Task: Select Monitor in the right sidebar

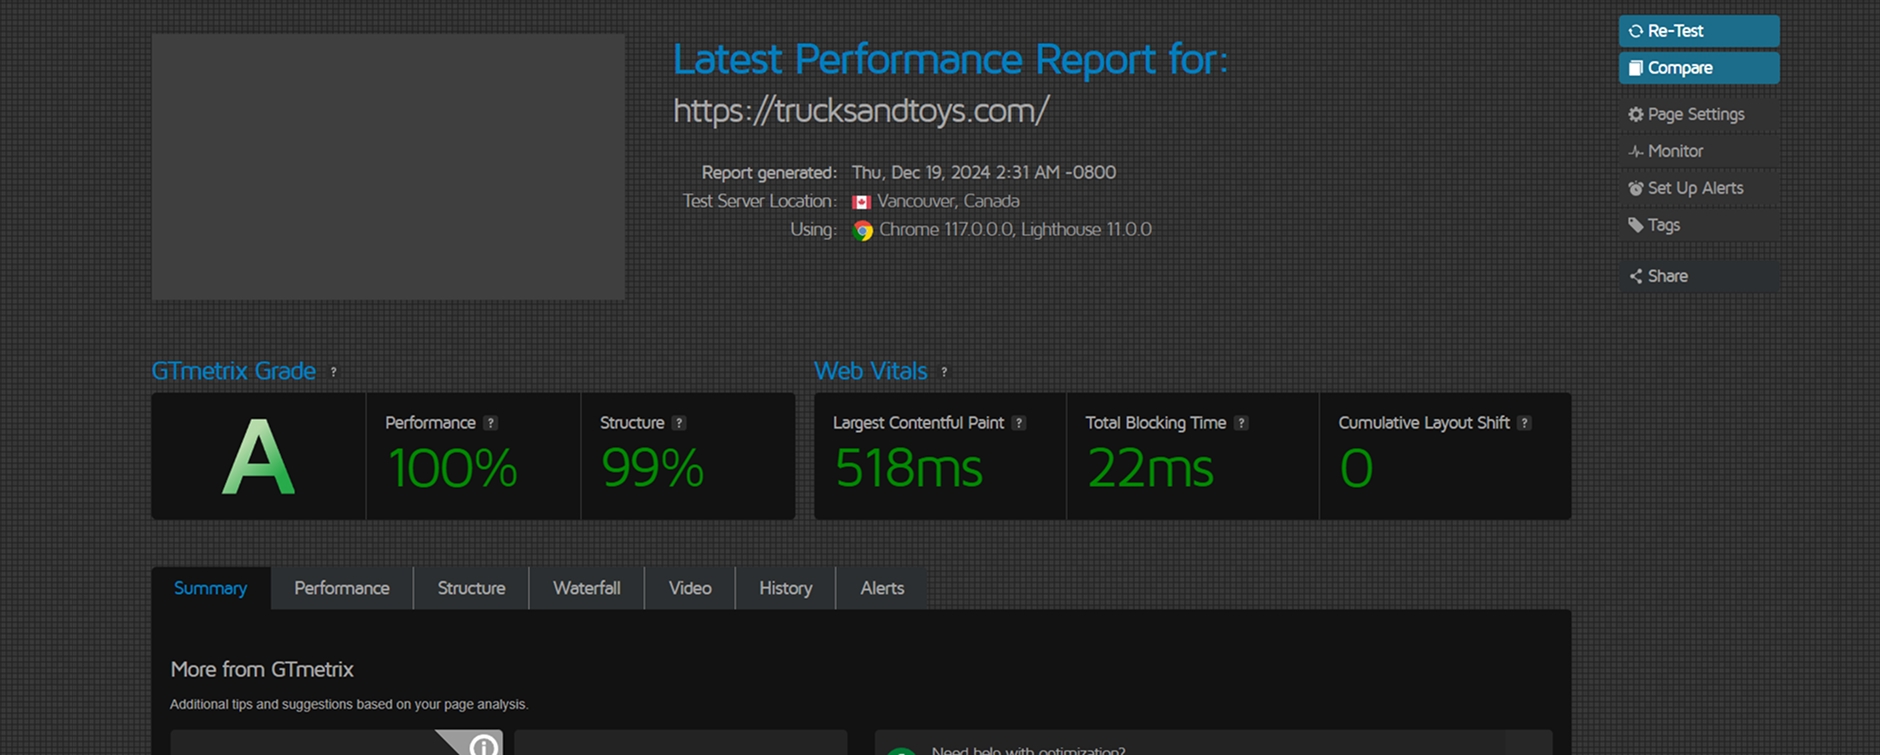Action: click(1674, 151)
